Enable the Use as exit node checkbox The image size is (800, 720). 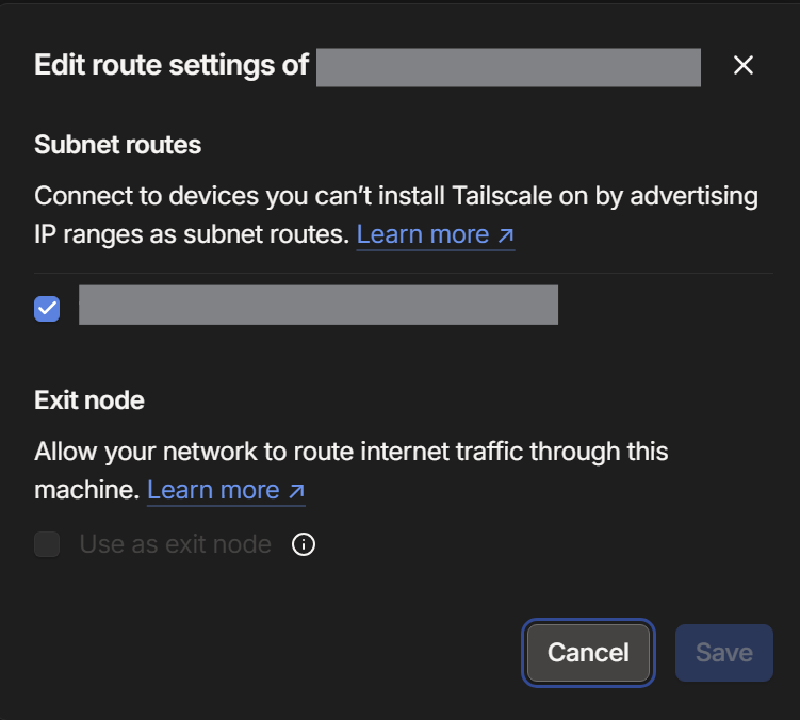47,545
